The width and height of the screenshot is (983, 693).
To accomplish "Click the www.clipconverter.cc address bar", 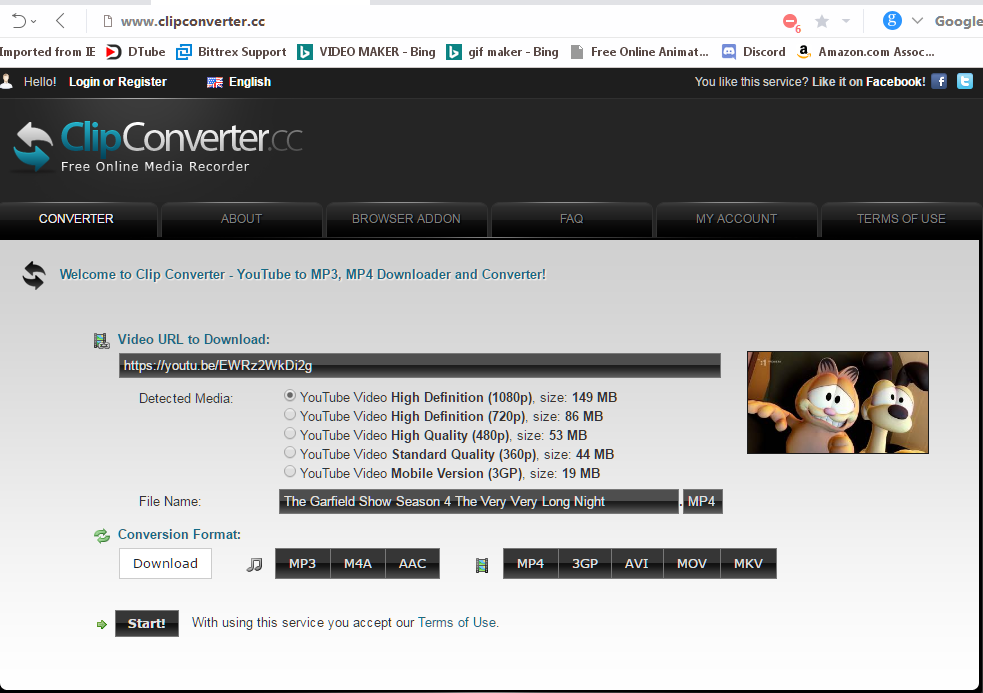I will 192,21.
